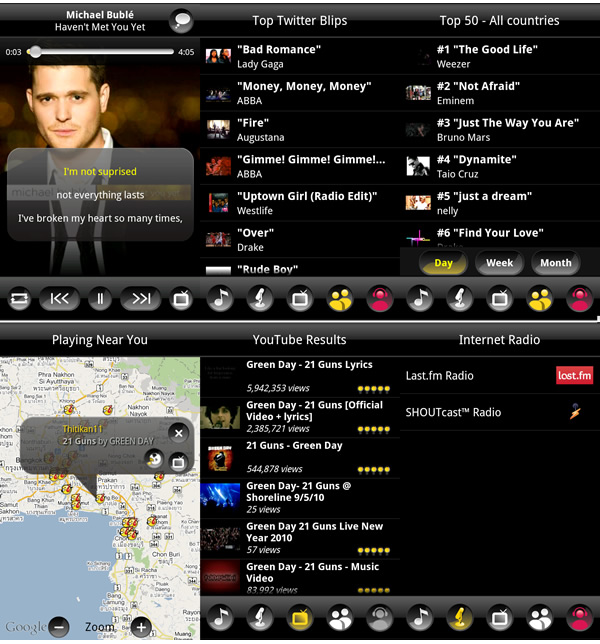
Task: Open "21 Guns Live New Year 2010" result
Action: (300, 538)
